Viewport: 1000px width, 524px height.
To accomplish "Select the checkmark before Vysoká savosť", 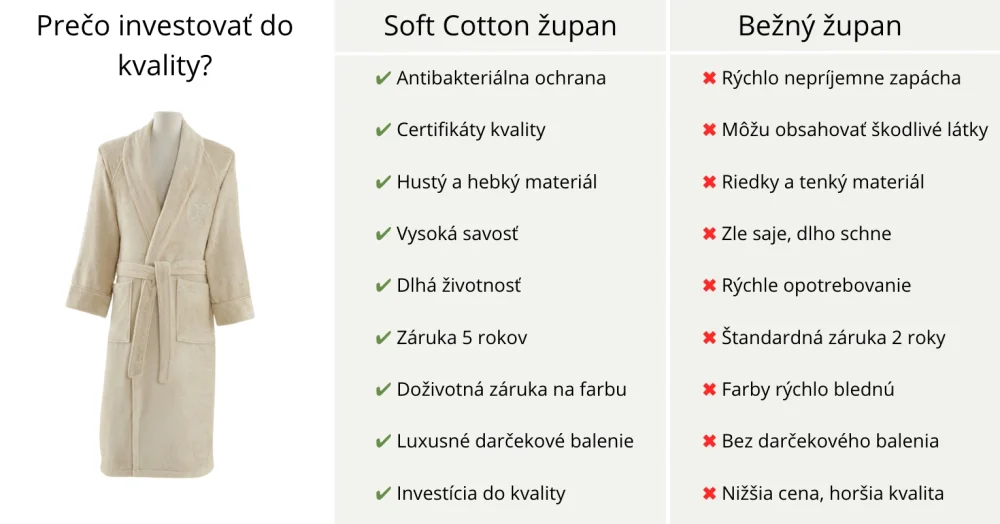I will [x=383, y=234].
